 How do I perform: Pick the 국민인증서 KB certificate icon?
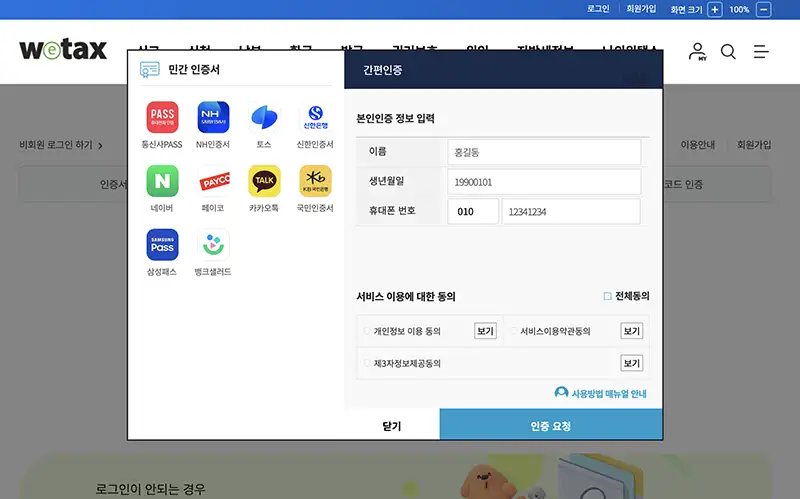315,181
